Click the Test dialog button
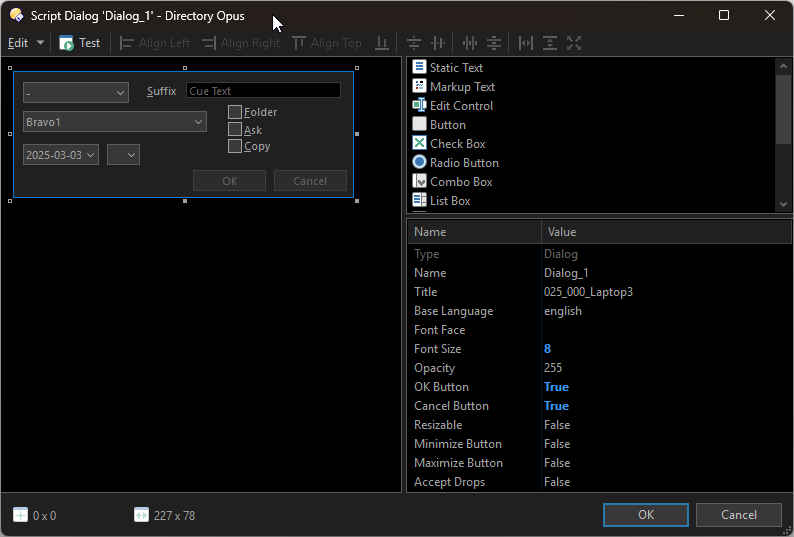794x537 pixels. [x=80, y=43]
